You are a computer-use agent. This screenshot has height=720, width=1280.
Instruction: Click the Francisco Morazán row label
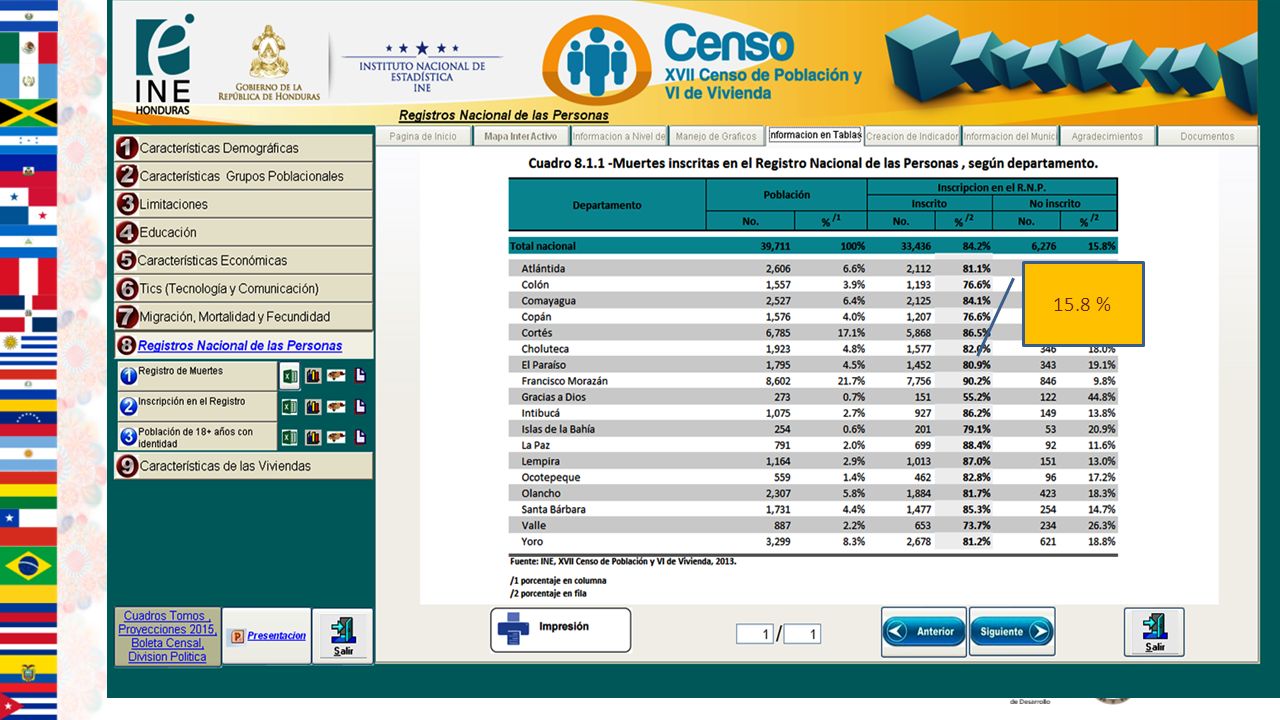(x=564, y=381)
